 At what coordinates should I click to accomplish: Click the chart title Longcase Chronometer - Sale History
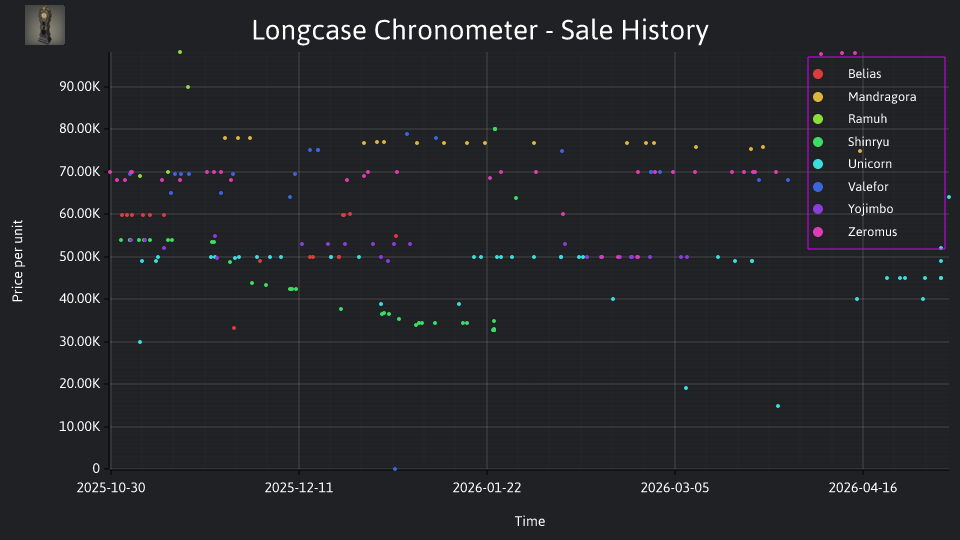pyautogui.click(x=480, y=30)
